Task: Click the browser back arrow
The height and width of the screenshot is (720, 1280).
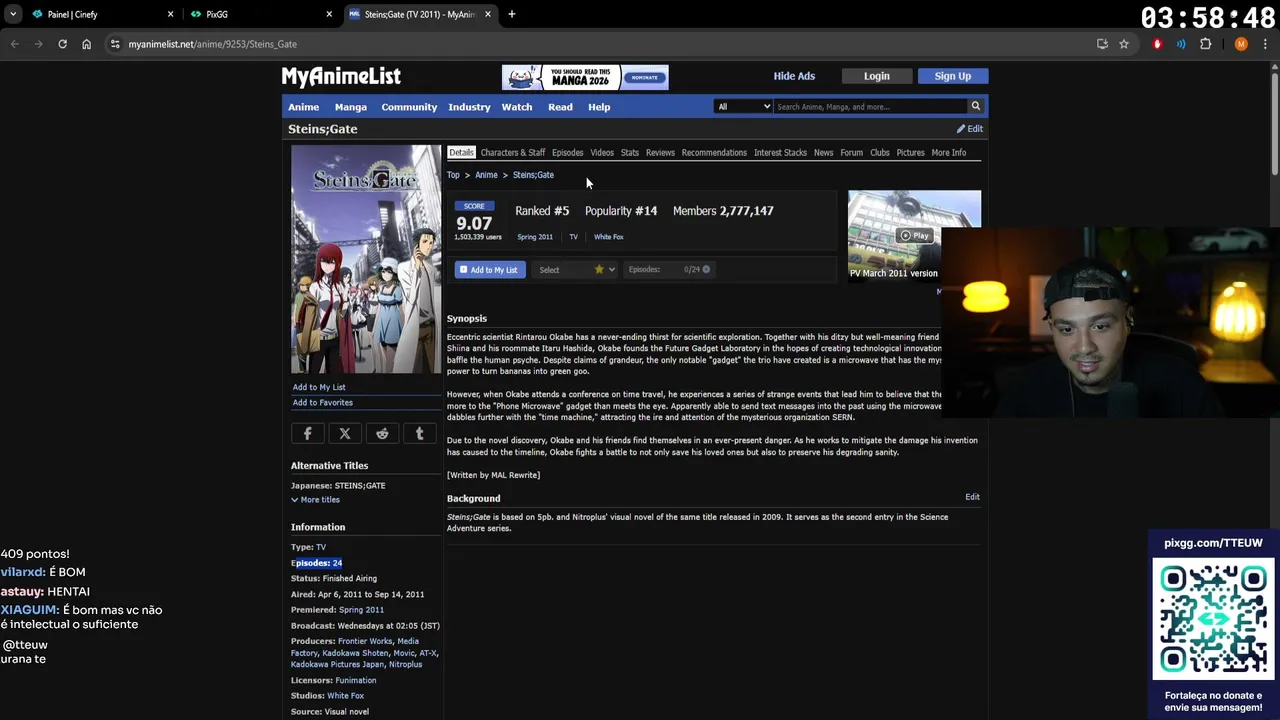Action: [x=14, y=44]
